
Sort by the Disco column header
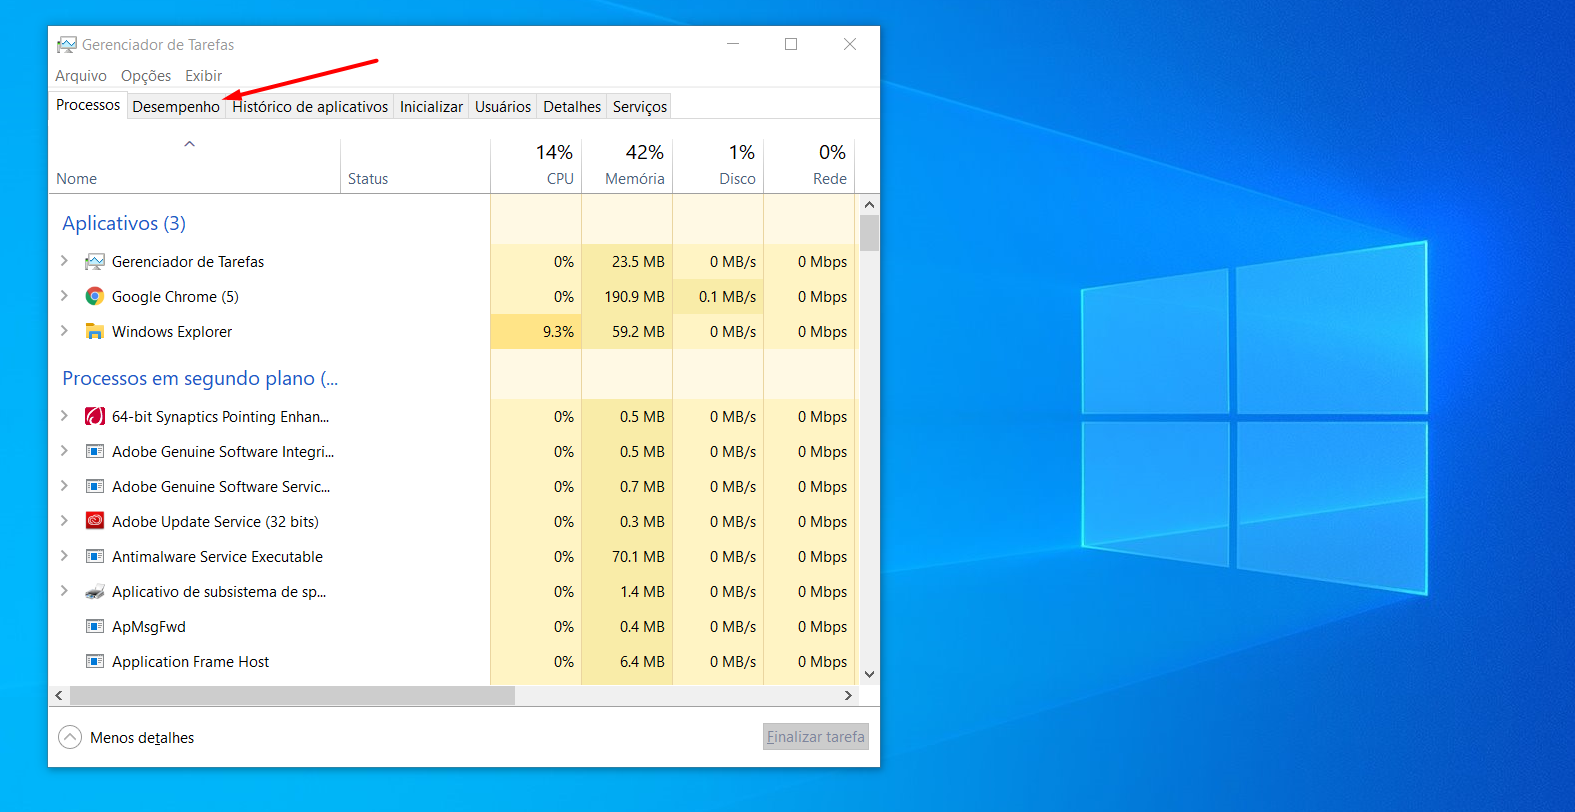(x=718, y=166)
